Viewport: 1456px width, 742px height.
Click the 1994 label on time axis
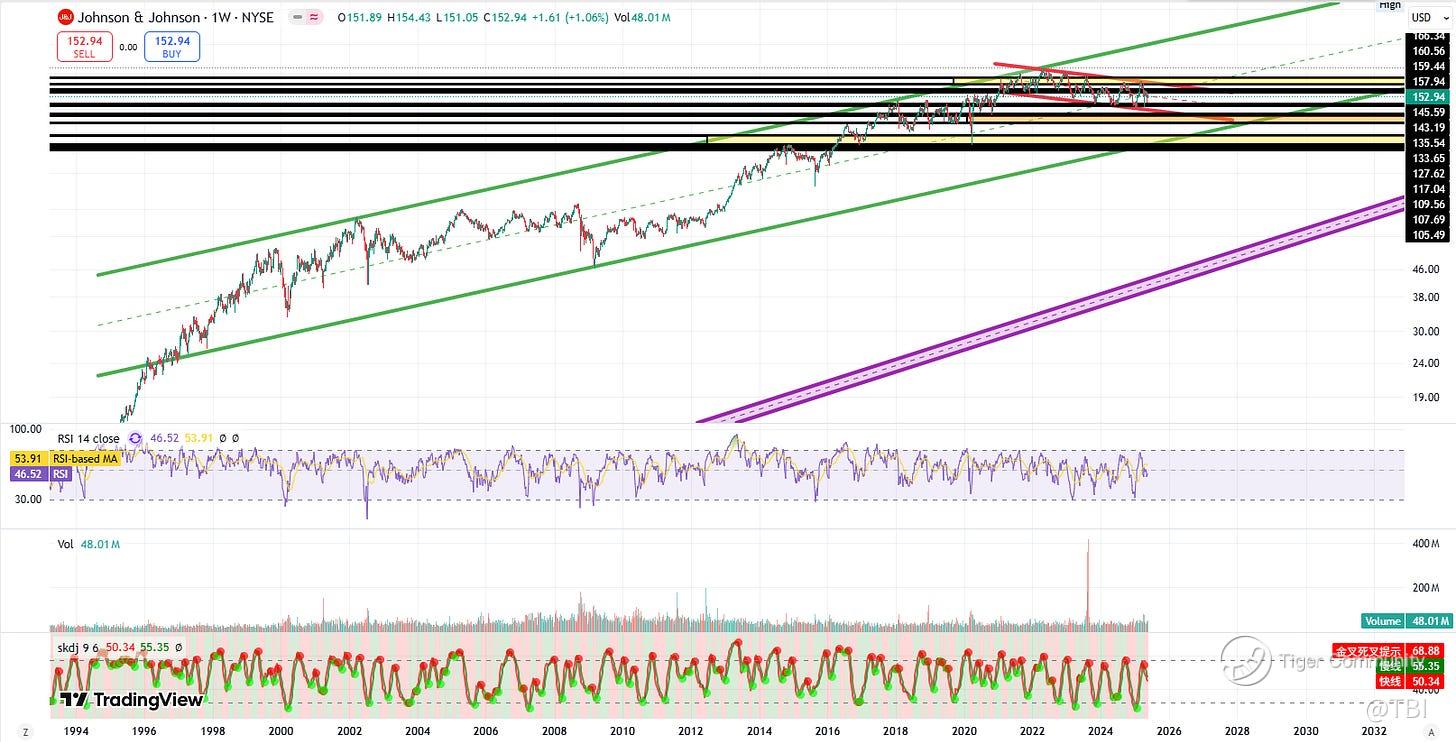coord(77,732)
